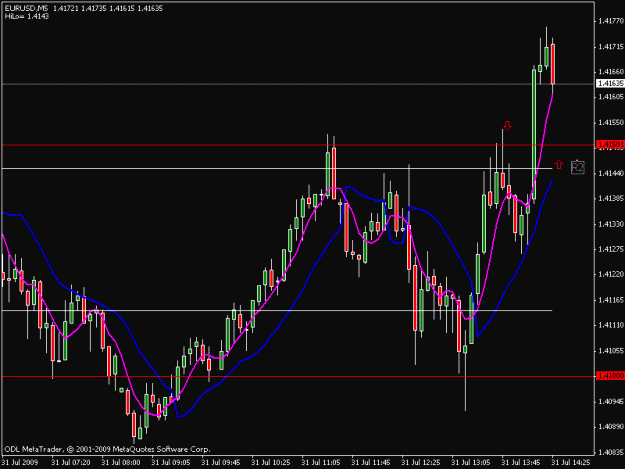Click the 1.40945 price axis label

(x=611, y=401)
